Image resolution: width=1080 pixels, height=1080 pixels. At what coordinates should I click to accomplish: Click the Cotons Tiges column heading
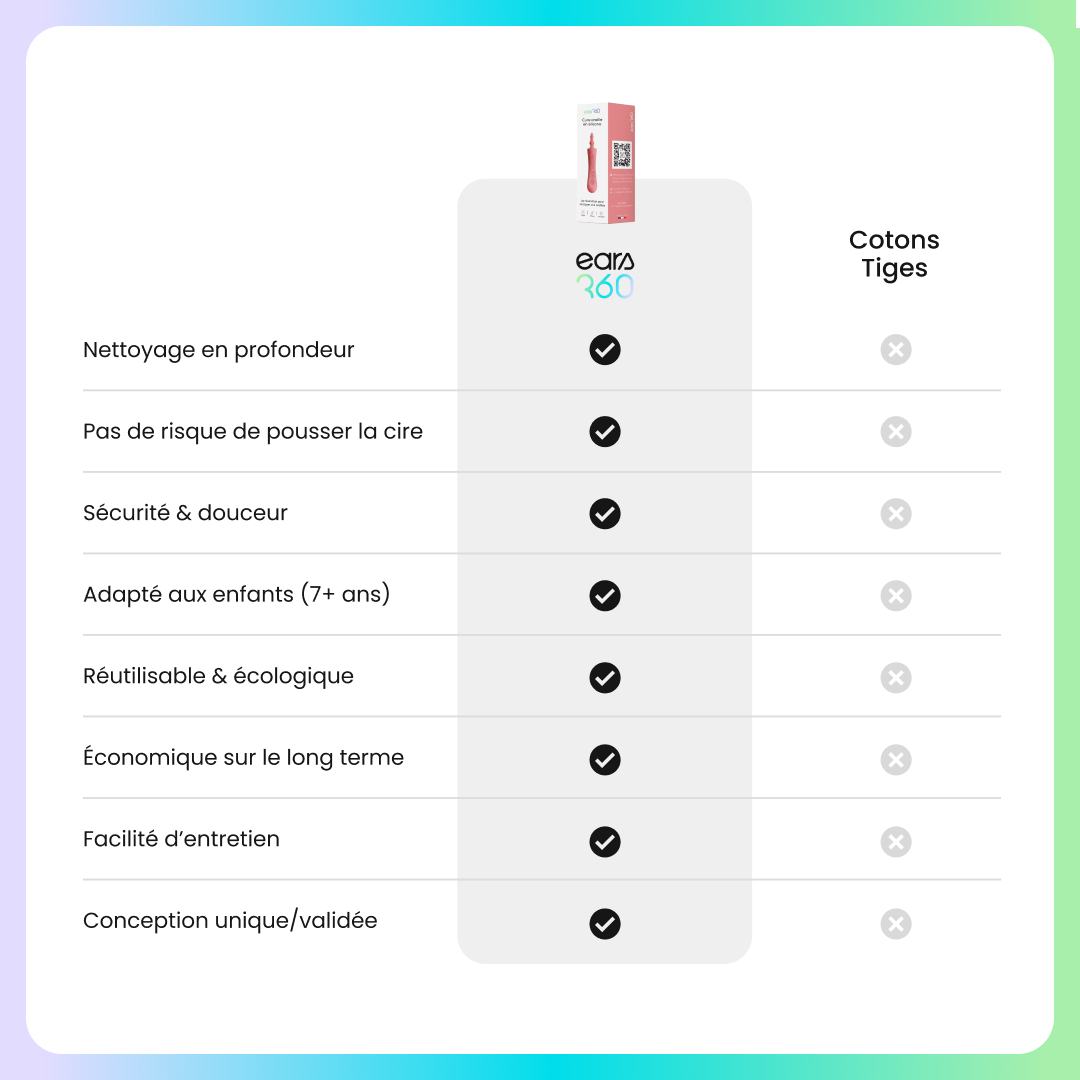894,254
